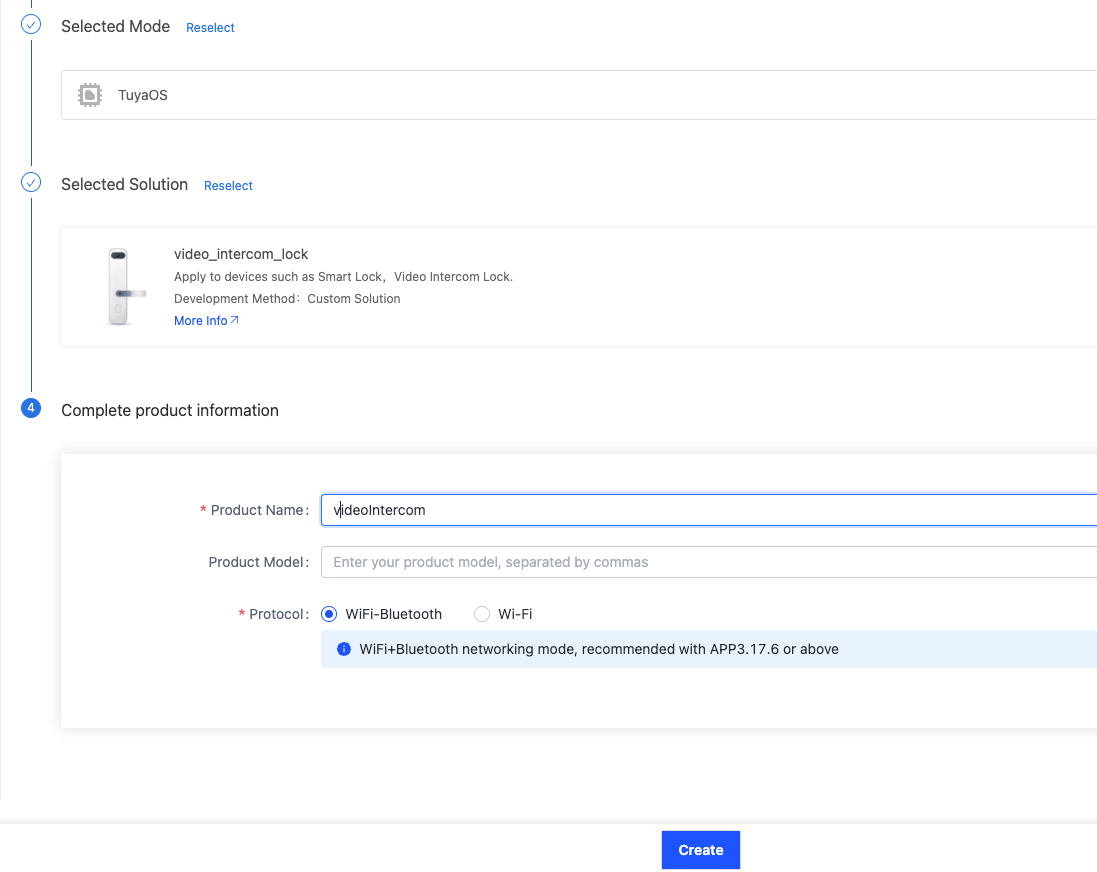Click into the Product Model text field
This screenshot has width=1097, height=872.
[700, 562]
